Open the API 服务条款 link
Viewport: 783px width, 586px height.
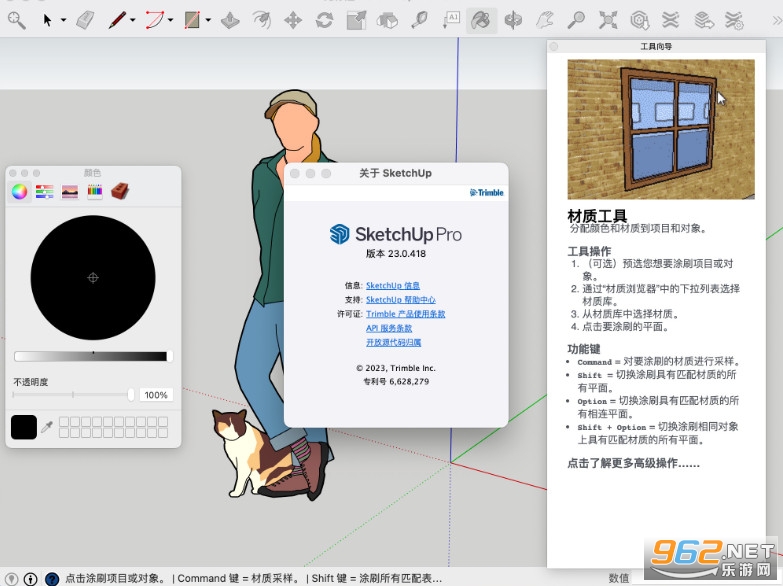389,328
